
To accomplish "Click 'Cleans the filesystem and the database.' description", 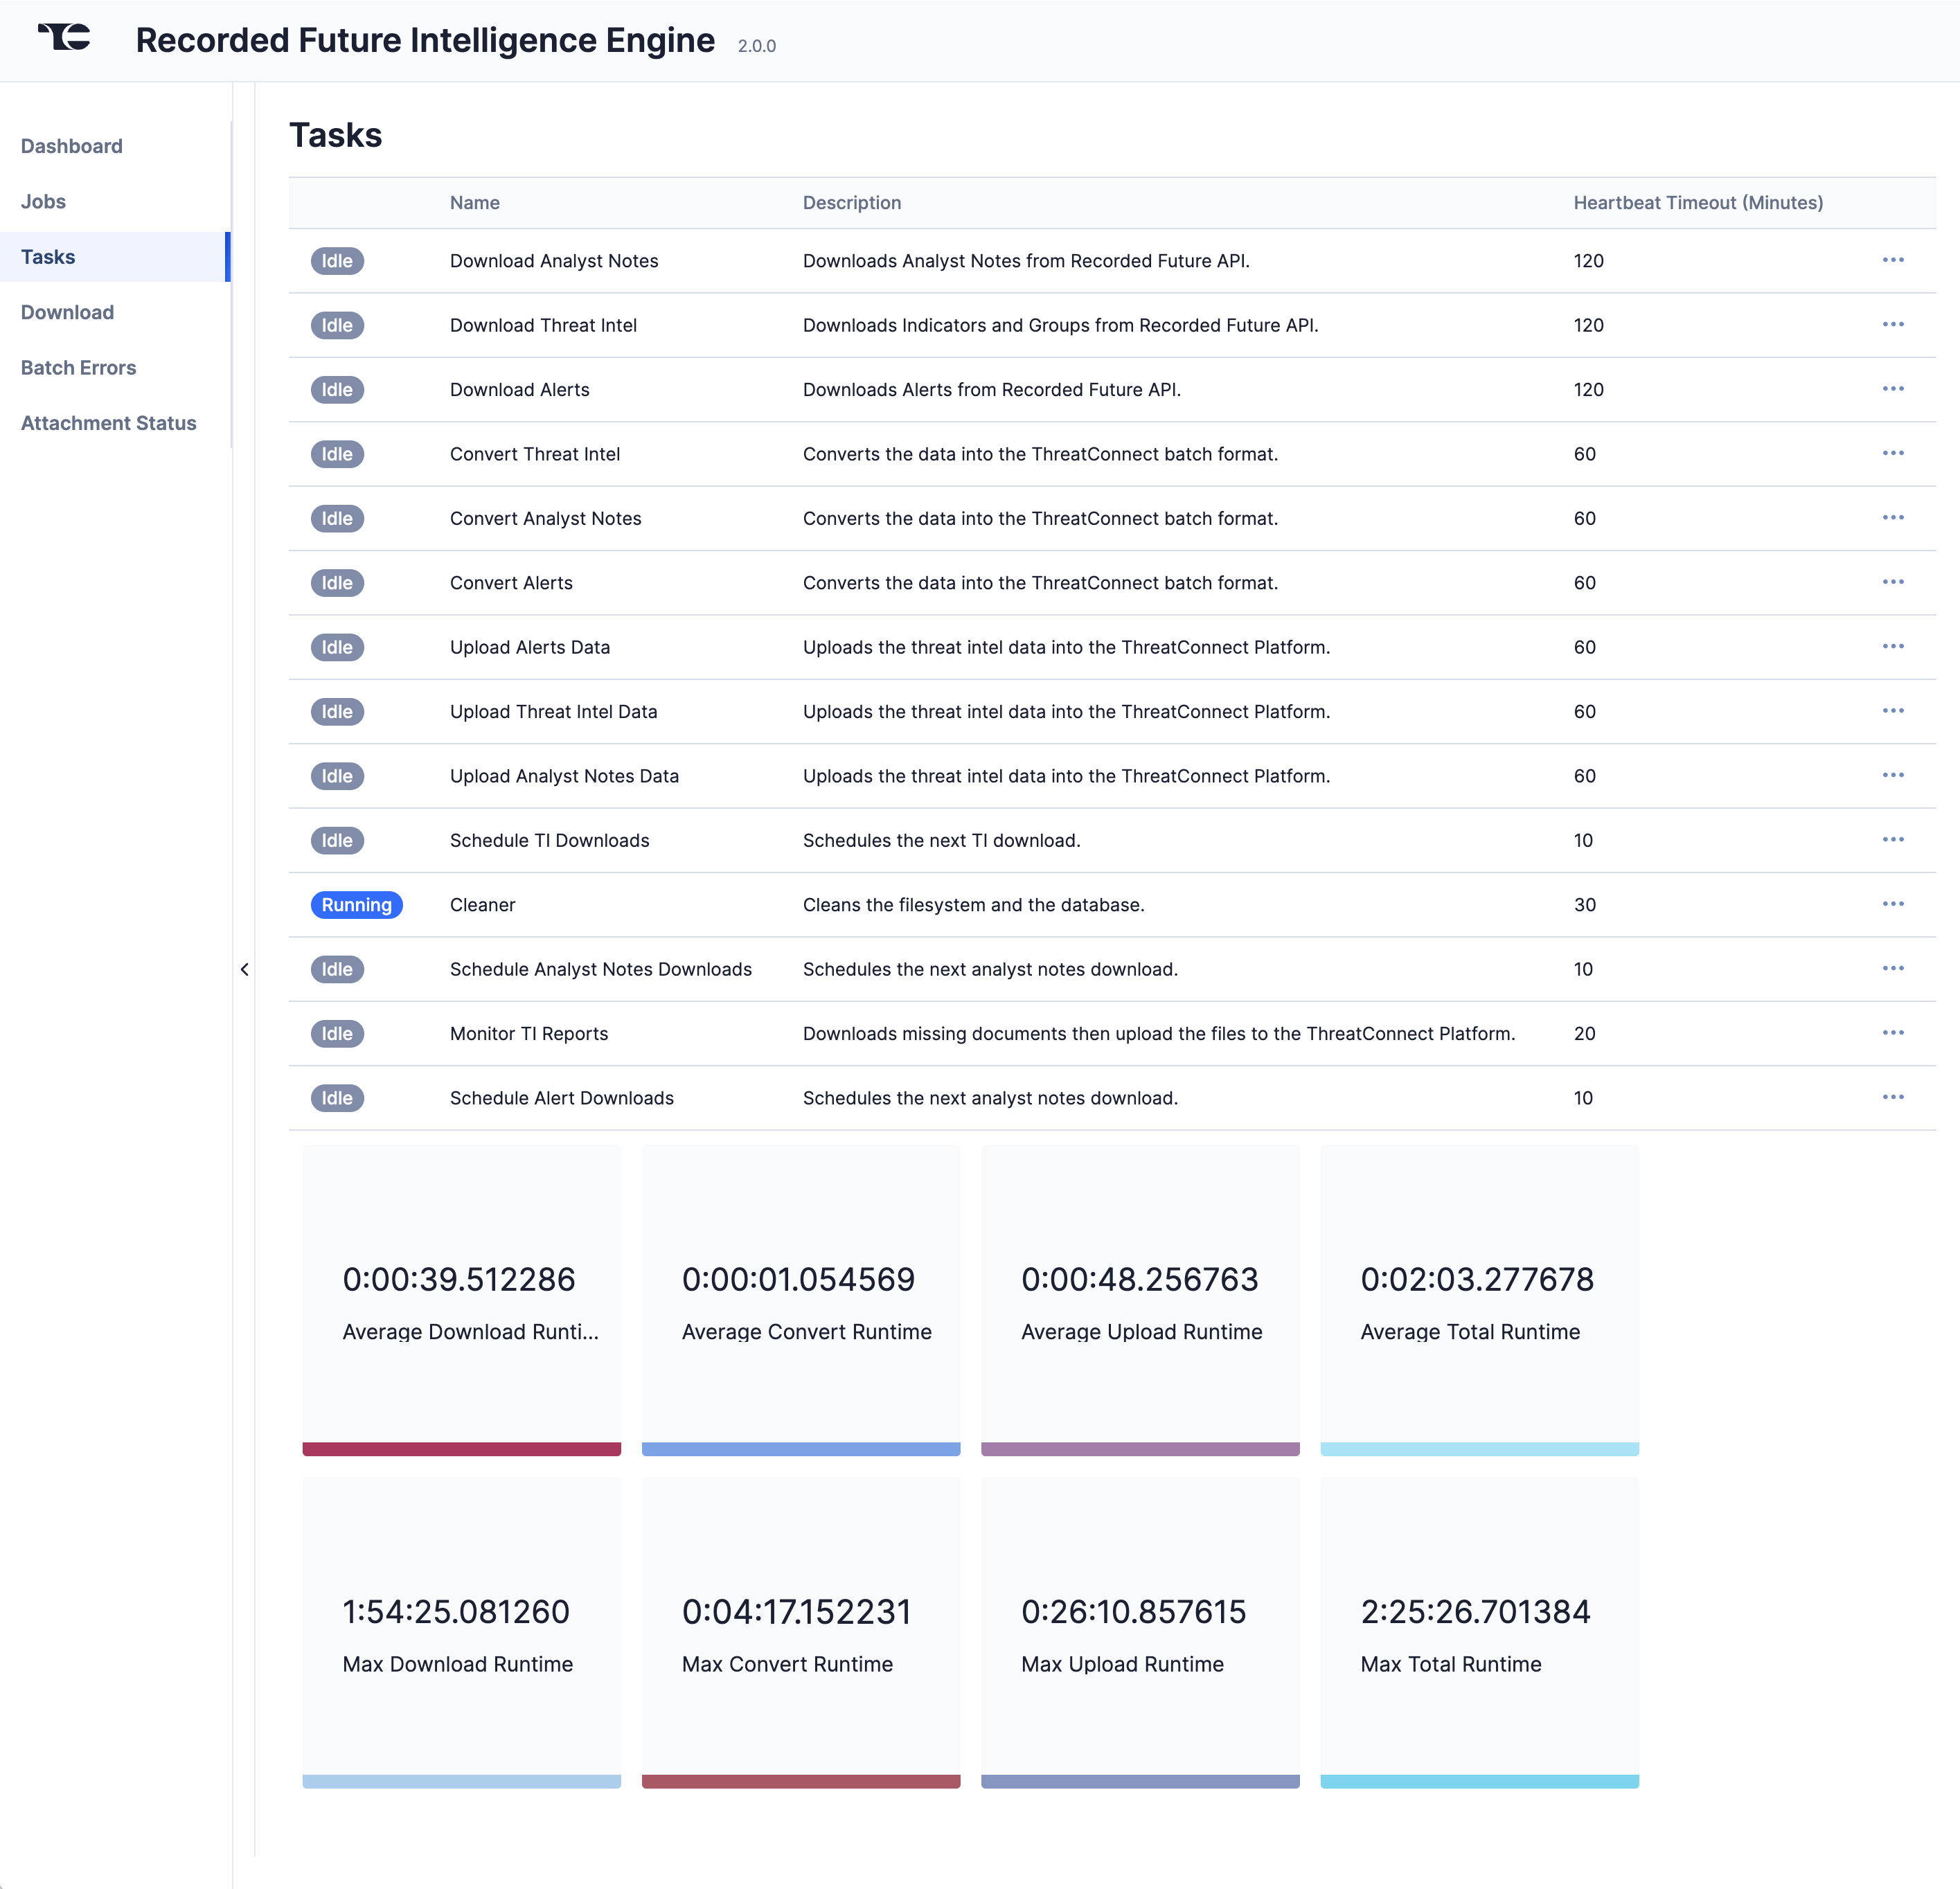I will [x=973, y=905].
